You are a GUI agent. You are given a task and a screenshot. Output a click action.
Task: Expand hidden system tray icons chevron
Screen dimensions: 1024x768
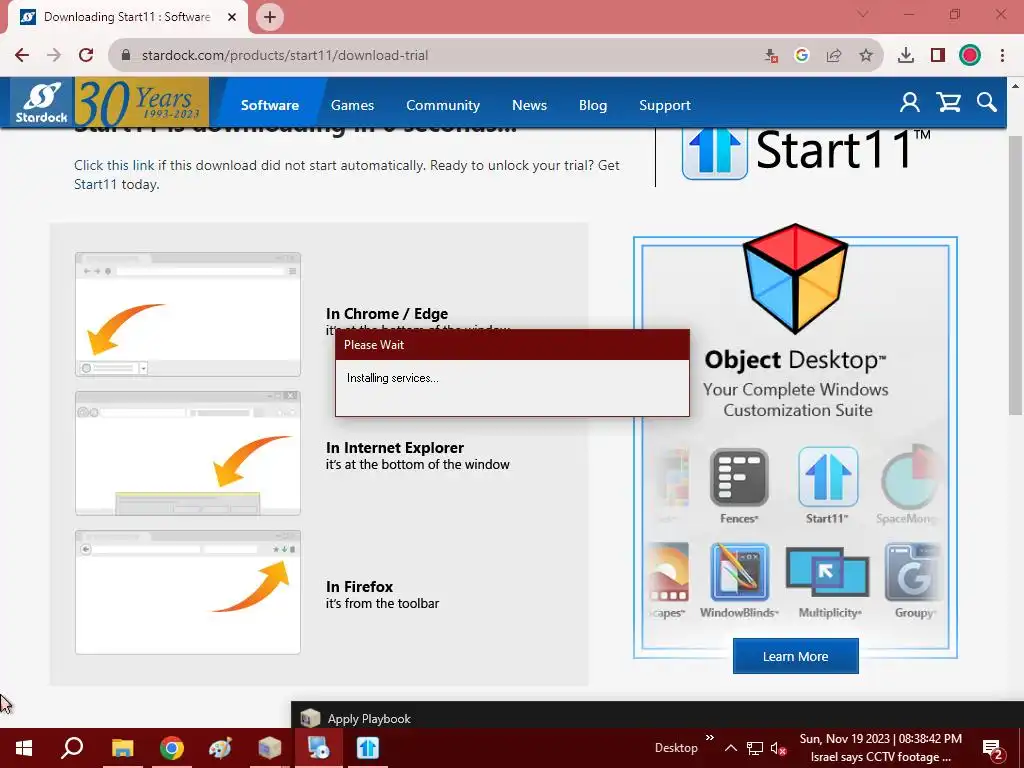coord(731,748)
